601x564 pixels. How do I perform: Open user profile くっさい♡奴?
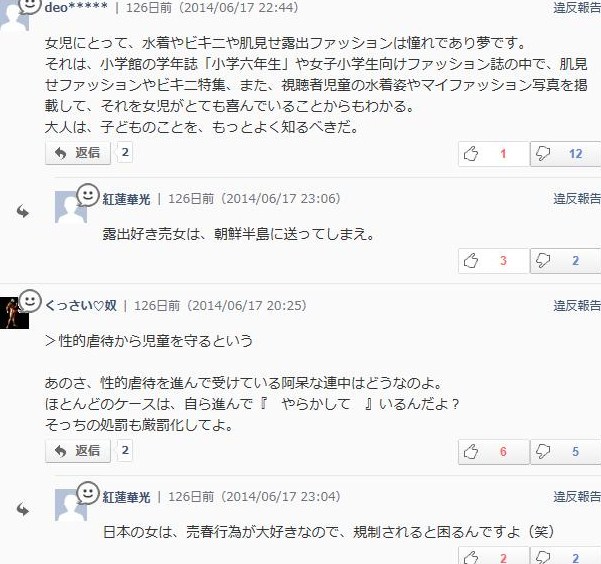pos(81,306)
